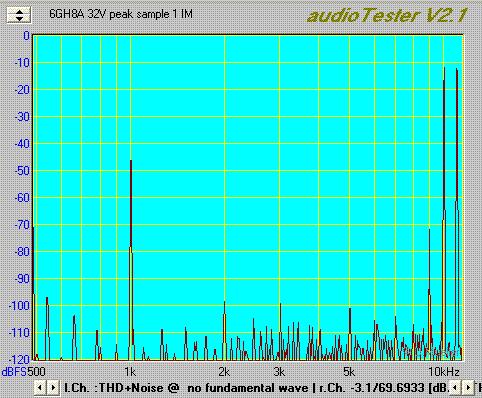The height and width of the screenshot is (398, 482).
Task: Click right scroll arrow before 'l.Ch.' status
Action: pyautogui.click(x=53, y=388)
